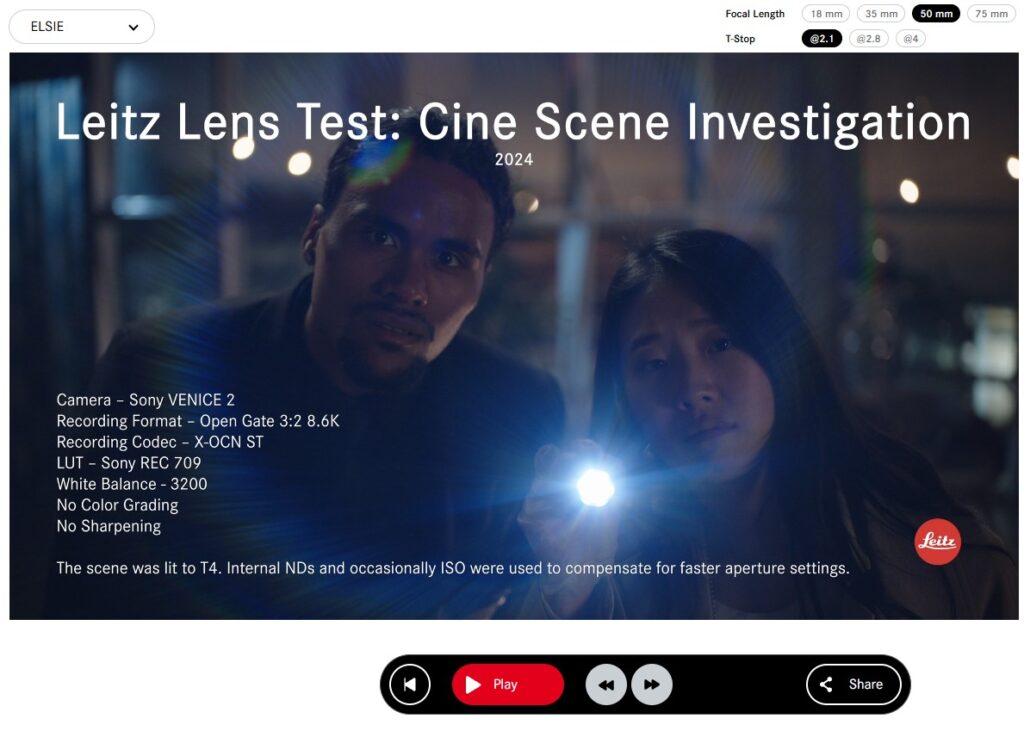Choose the @4 T-Stop option

pyautogui.click(x=910, y=39)
